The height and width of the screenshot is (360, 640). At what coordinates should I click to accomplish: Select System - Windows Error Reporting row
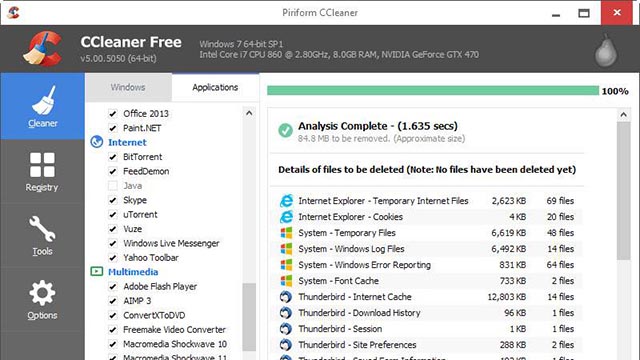[427, 264]
